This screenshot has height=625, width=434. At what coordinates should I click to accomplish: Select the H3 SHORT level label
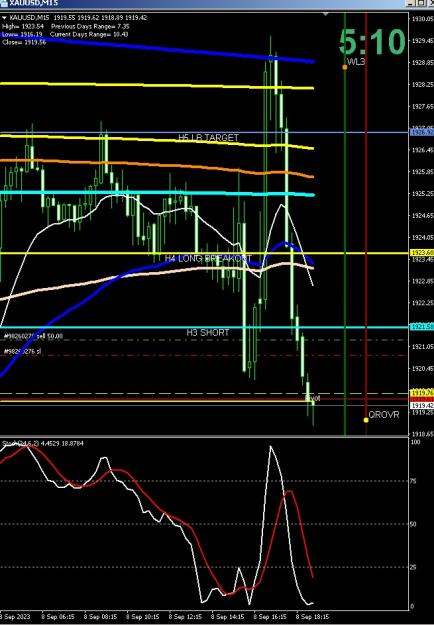tap(208, 332)
